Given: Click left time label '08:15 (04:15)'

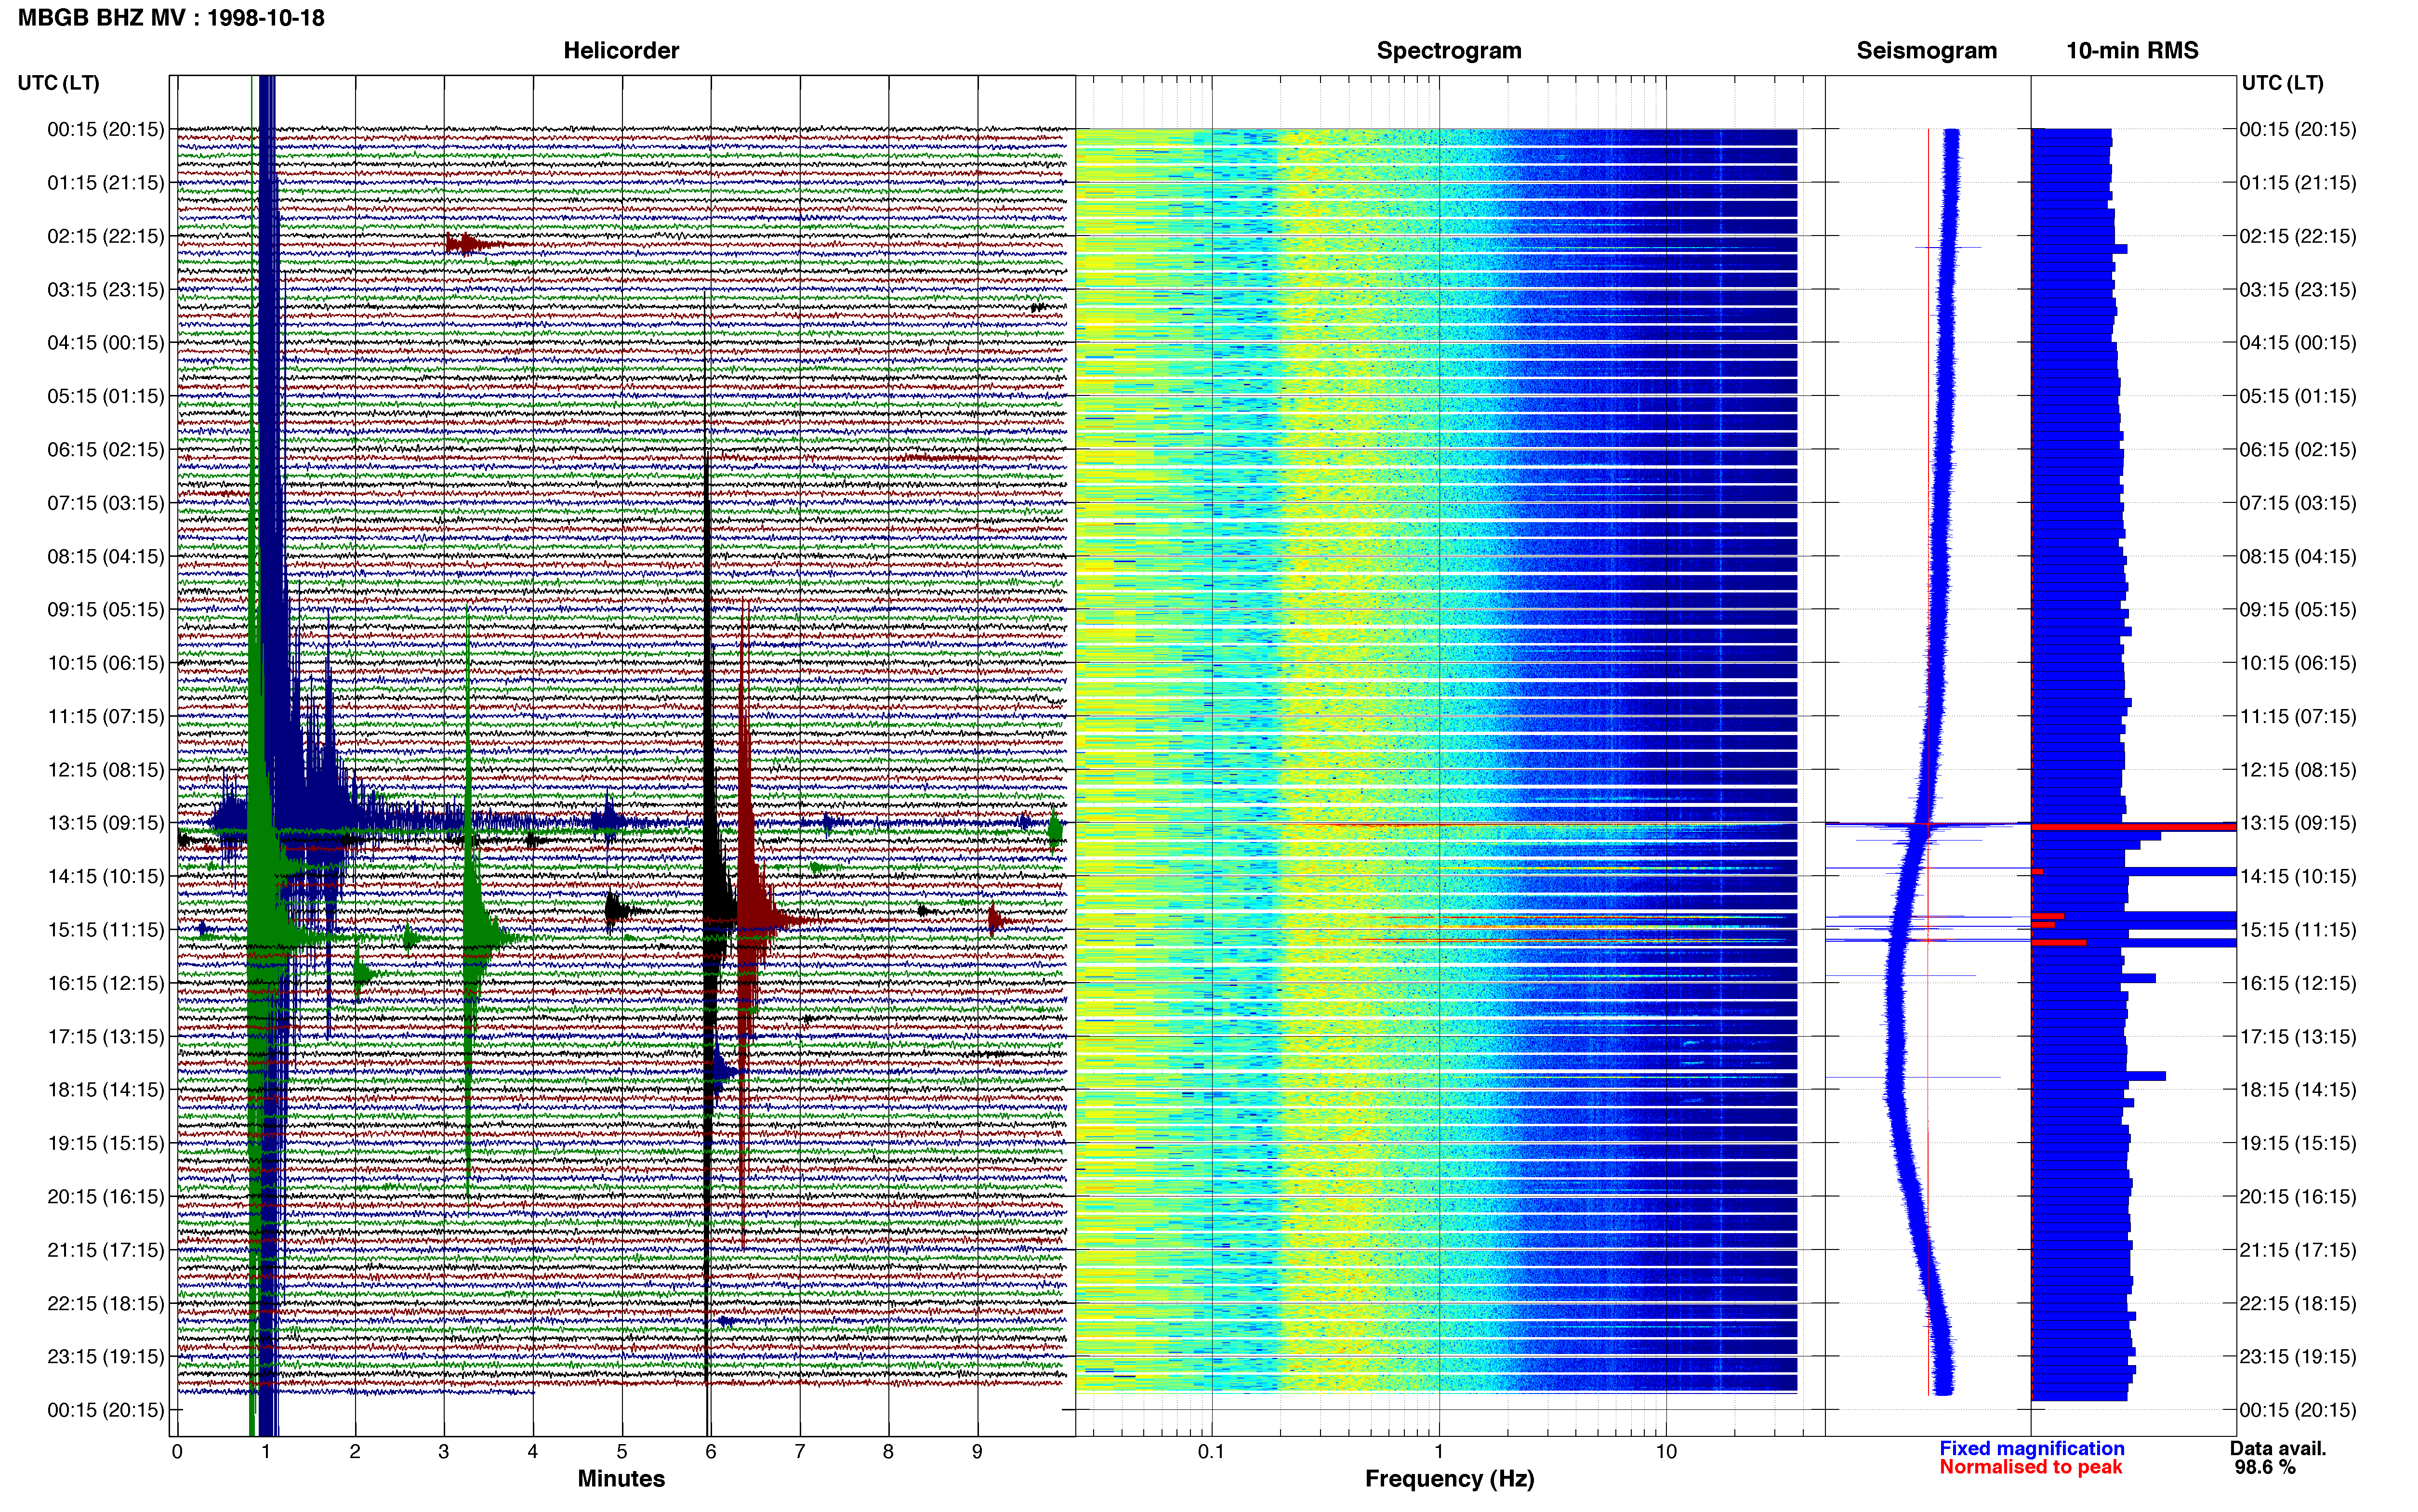Looking at the screenshot, I should 106,556.
